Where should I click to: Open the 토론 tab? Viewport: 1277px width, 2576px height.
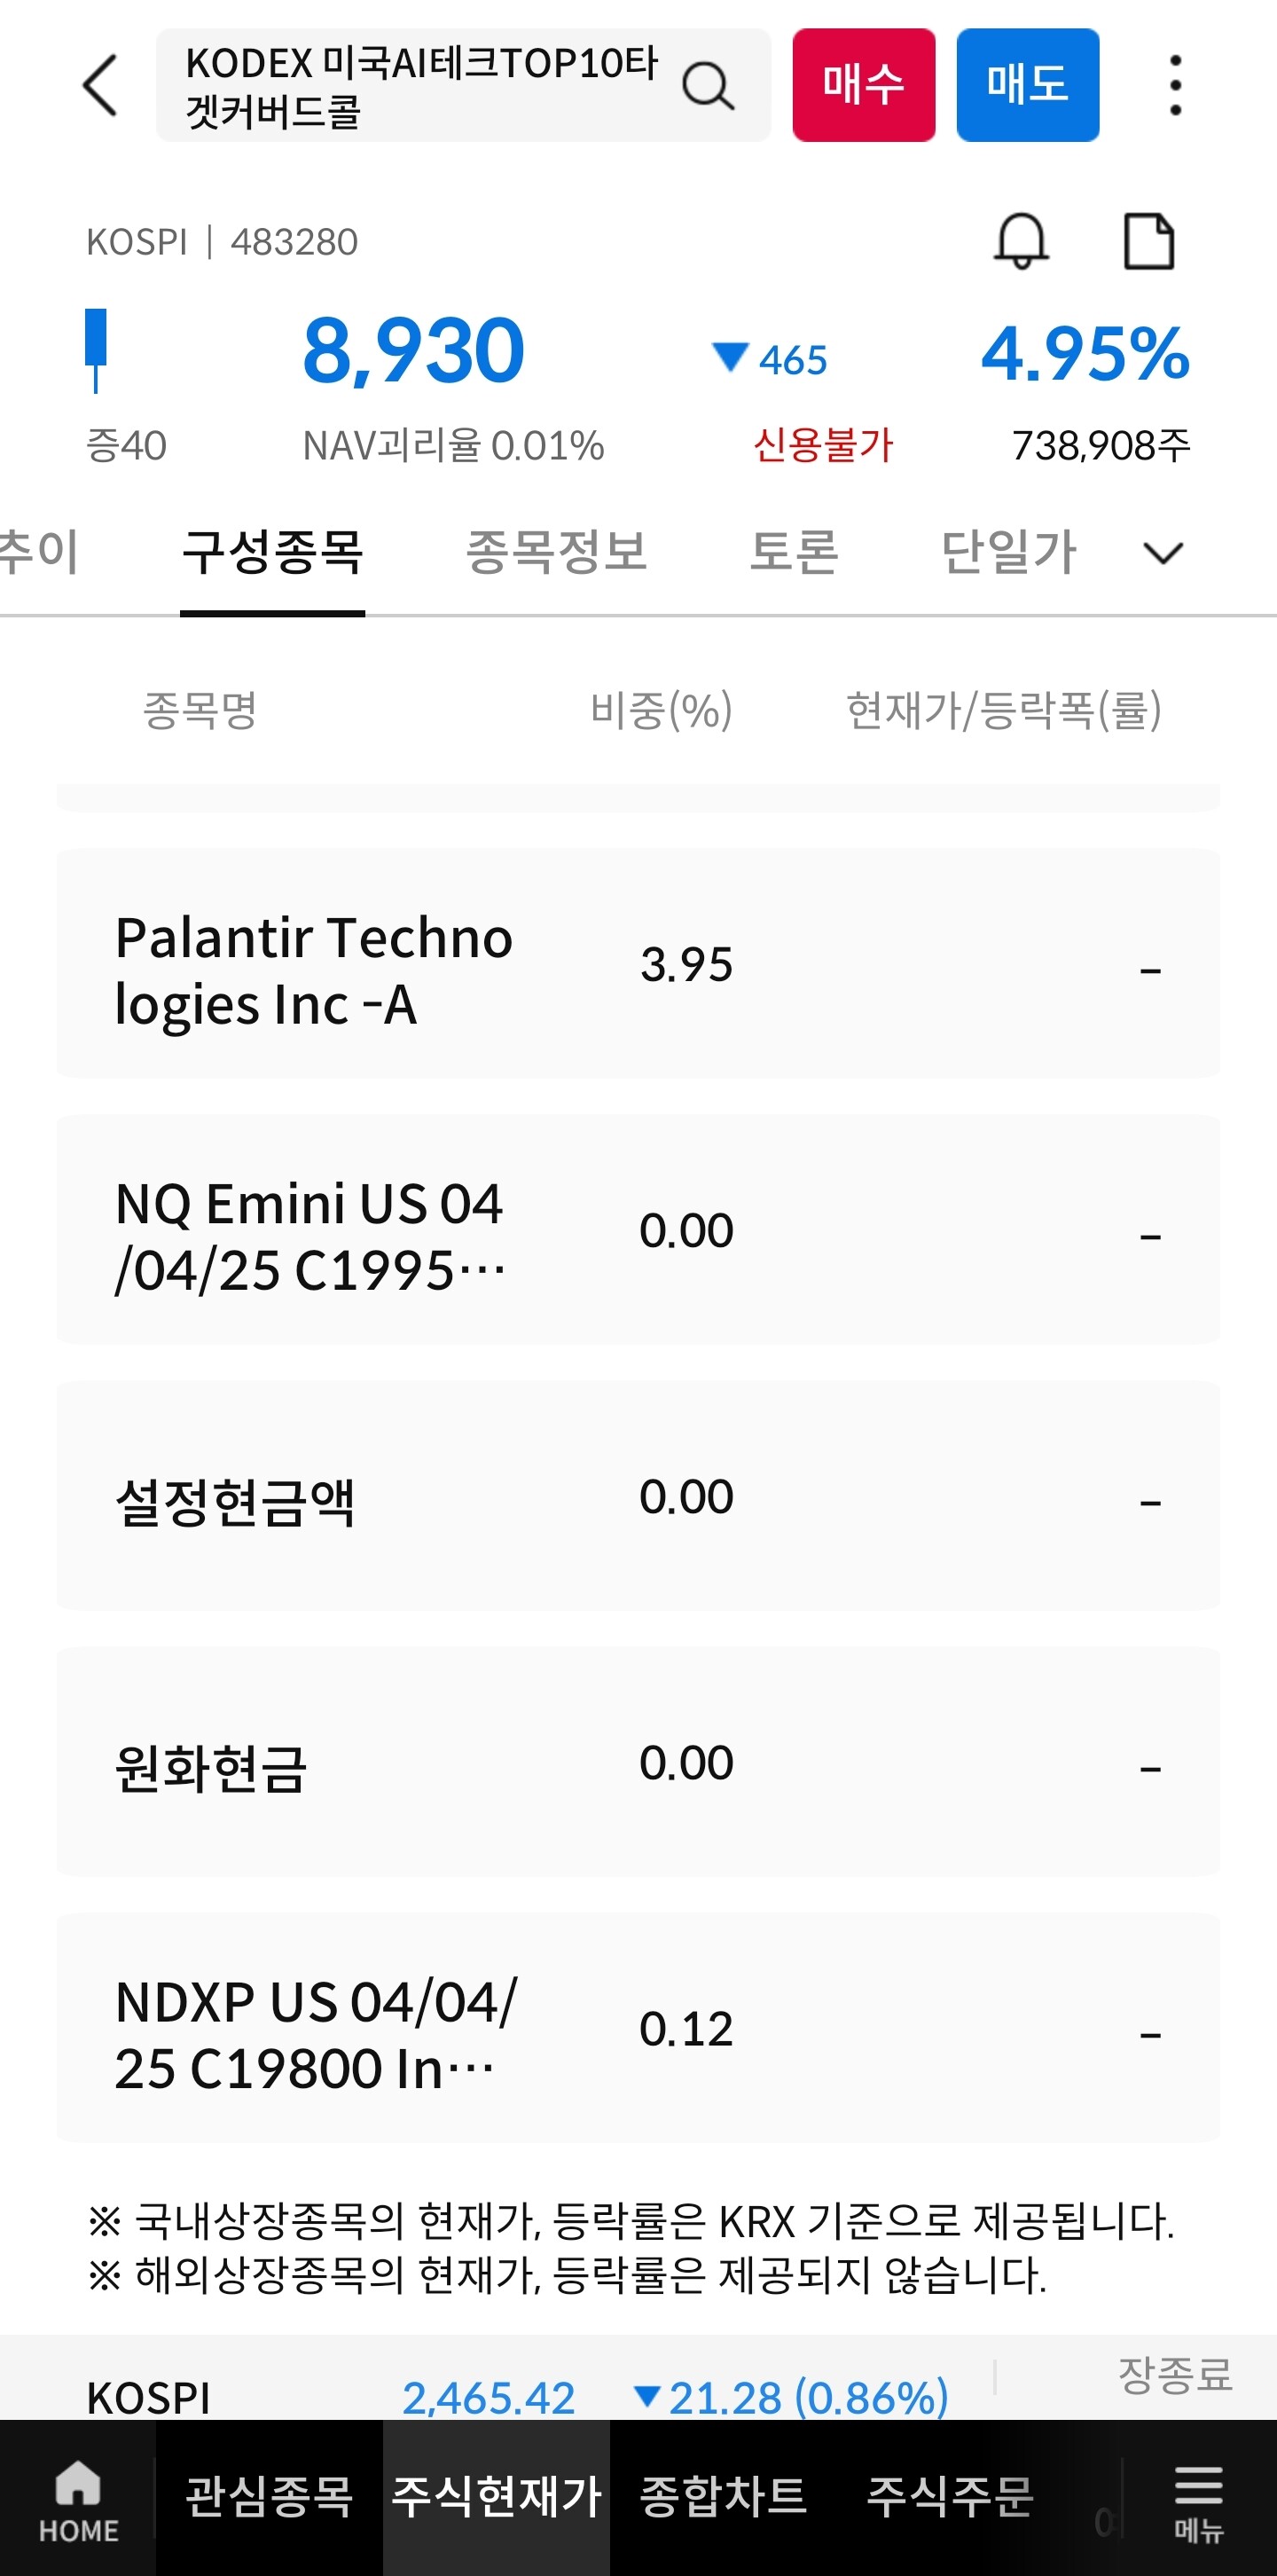[x=794, y=553]
